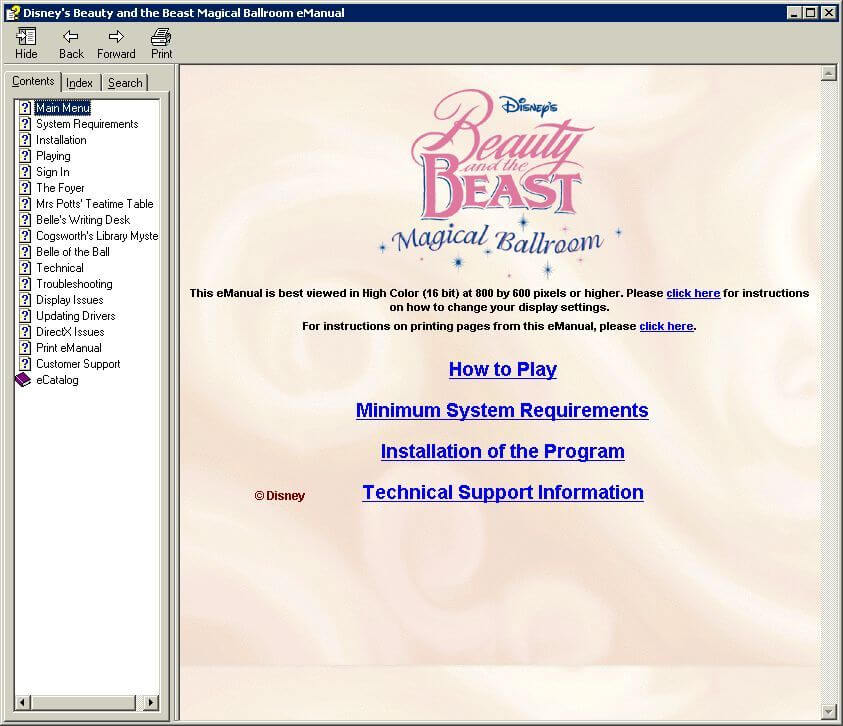
Task: Click the display settings 'click here' link
Action: [693, 293]
